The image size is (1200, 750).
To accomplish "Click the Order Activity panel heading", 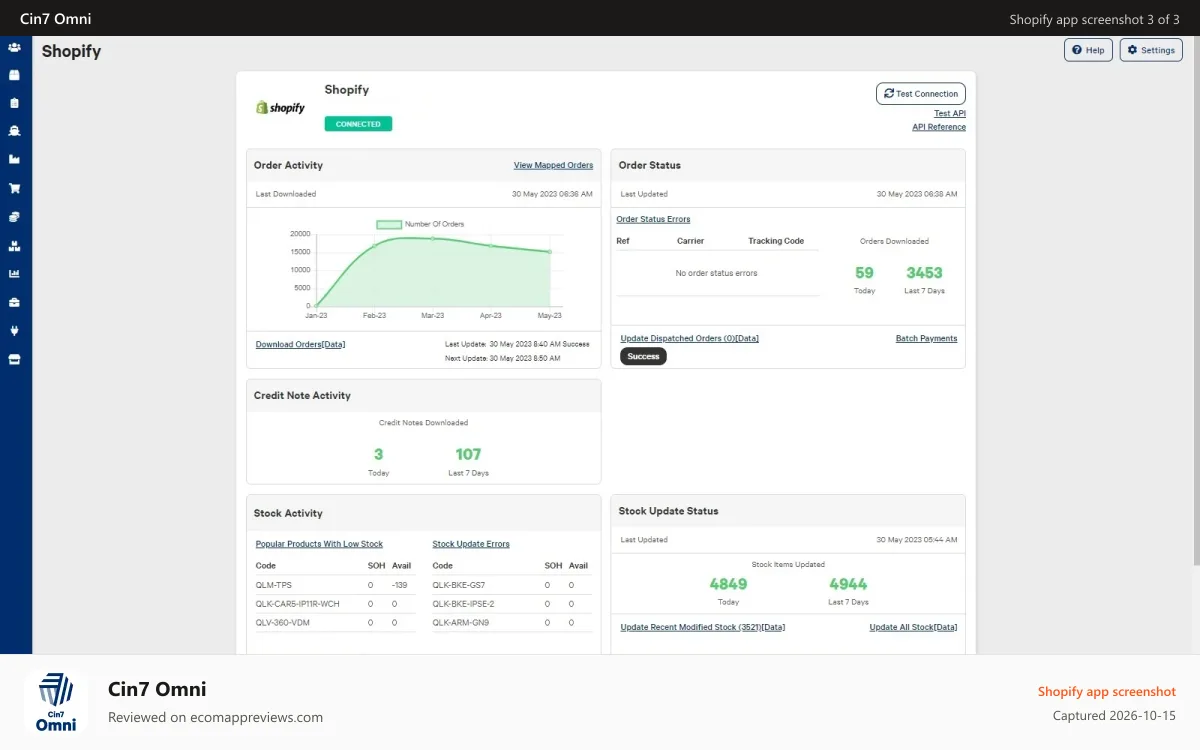I will click(x=288, y=165).
